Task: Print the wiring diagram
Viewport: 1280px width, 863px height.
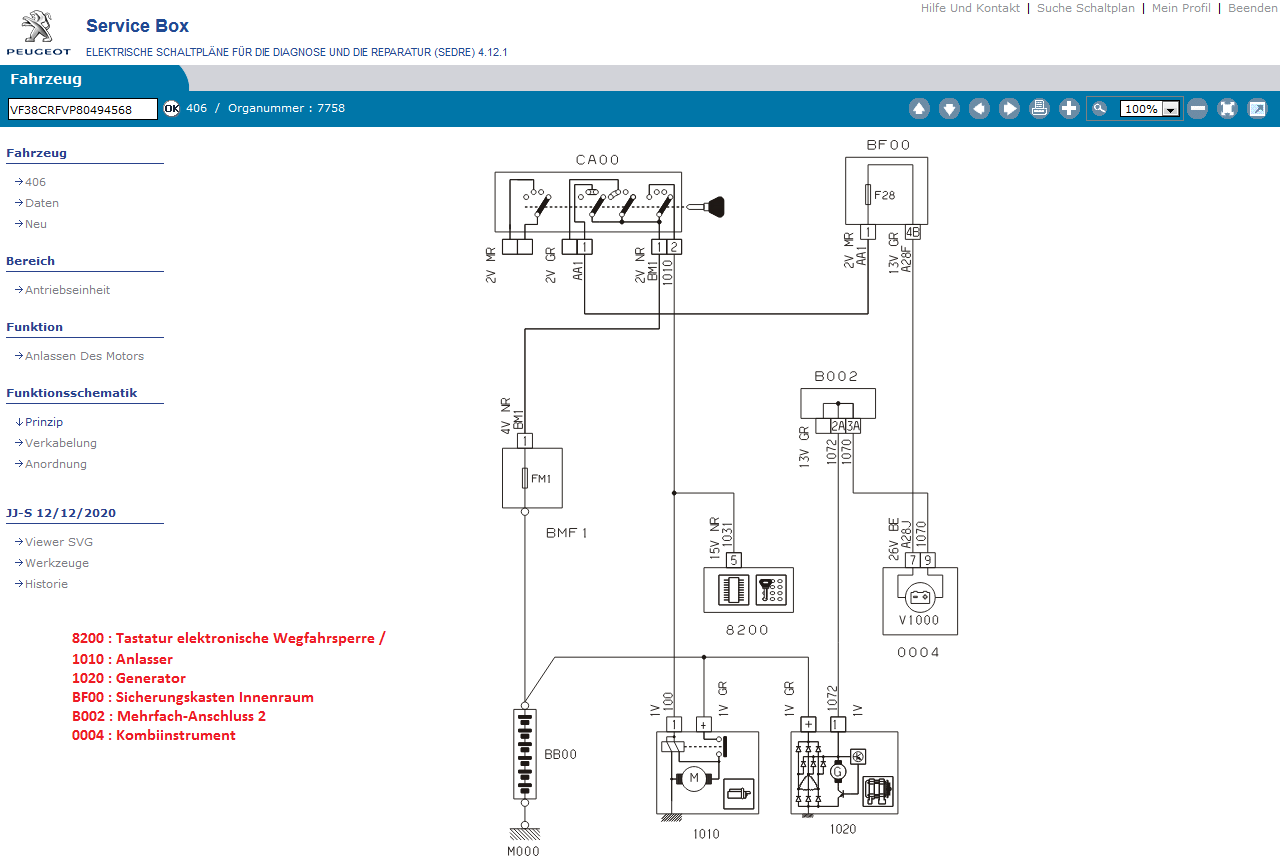Action: tap(1039, 109)
